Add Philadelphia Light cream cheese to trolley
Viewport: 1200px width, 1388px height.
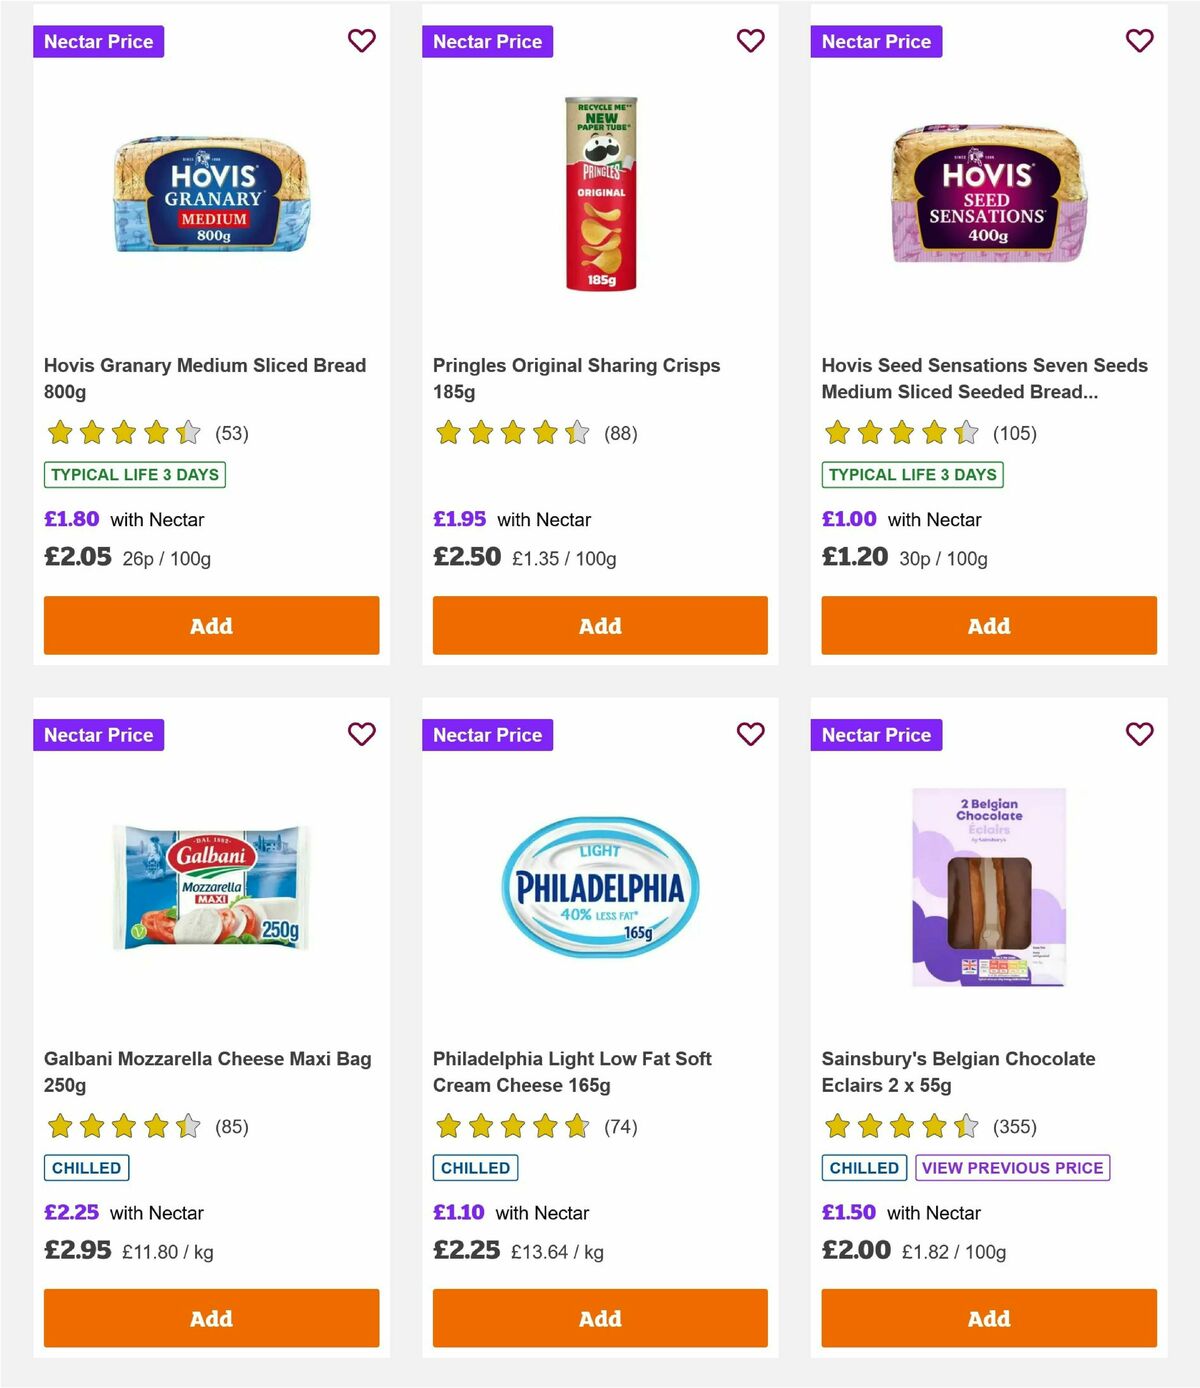600,1318
